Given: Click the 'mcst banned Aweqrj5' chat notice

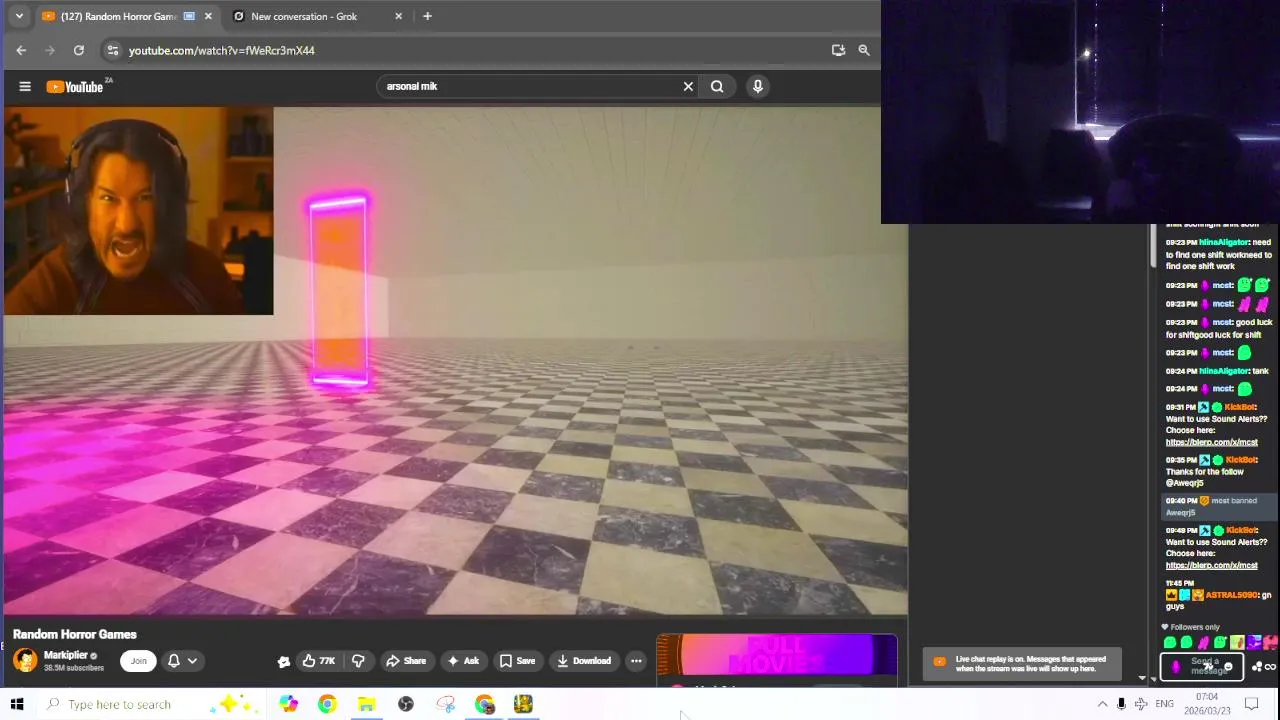Looking at the screenshot, I should point(1218,506).
